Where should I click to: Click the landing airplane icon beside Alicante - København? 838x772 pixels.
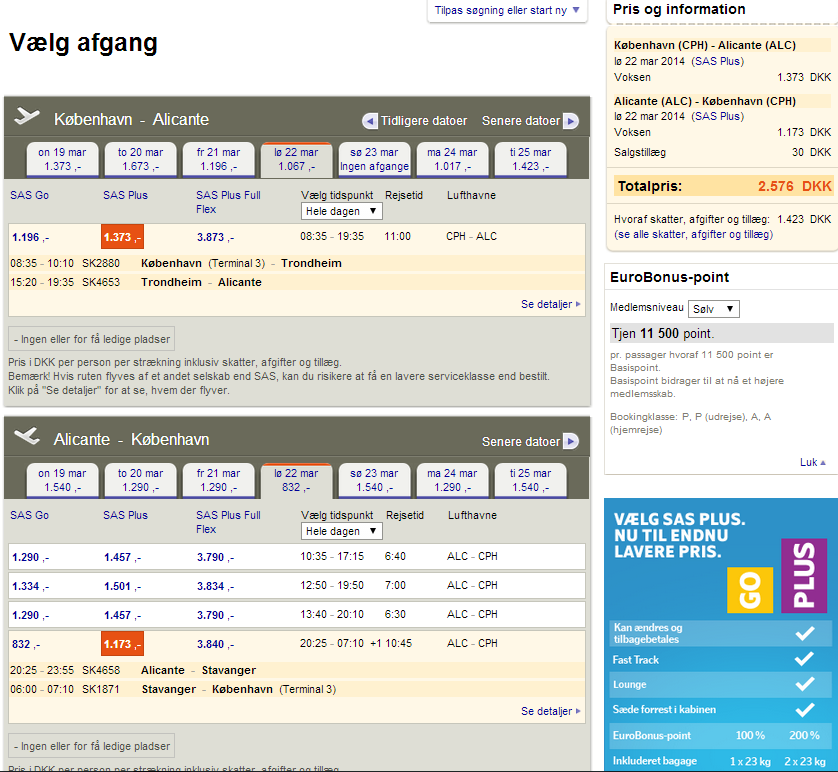pos(27,438)
